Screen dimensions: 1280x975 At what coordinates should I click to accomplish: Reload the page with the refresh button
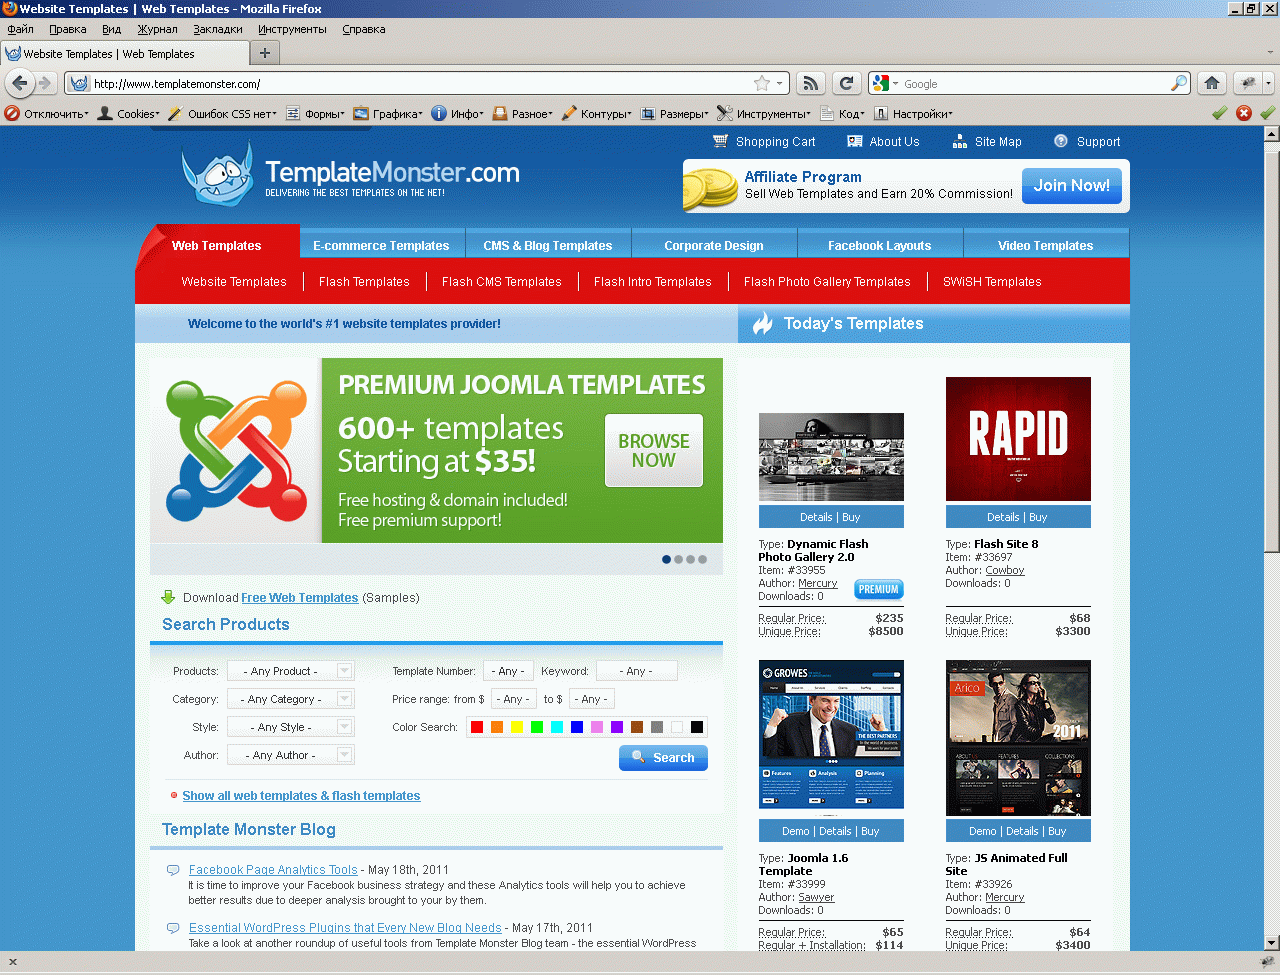click(x=847, y=83)
